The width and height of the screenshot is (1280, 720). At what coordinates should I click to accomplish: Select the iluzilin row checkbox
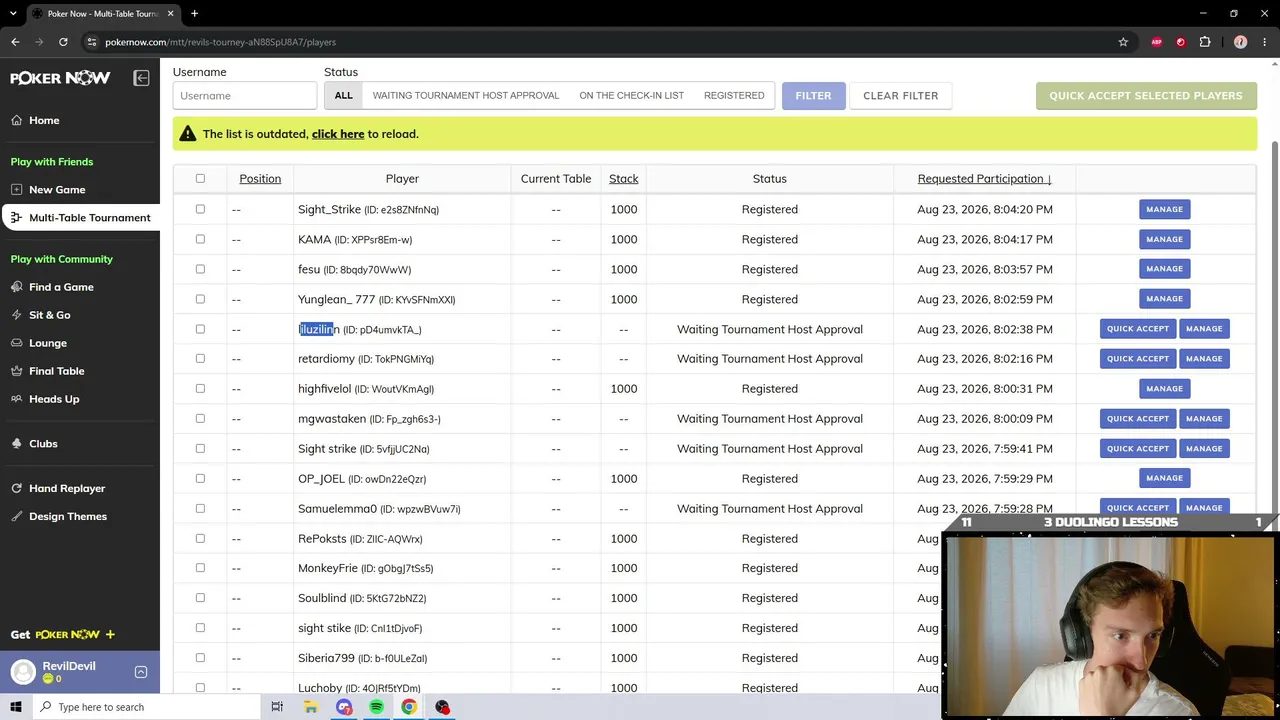coord(200,329)
